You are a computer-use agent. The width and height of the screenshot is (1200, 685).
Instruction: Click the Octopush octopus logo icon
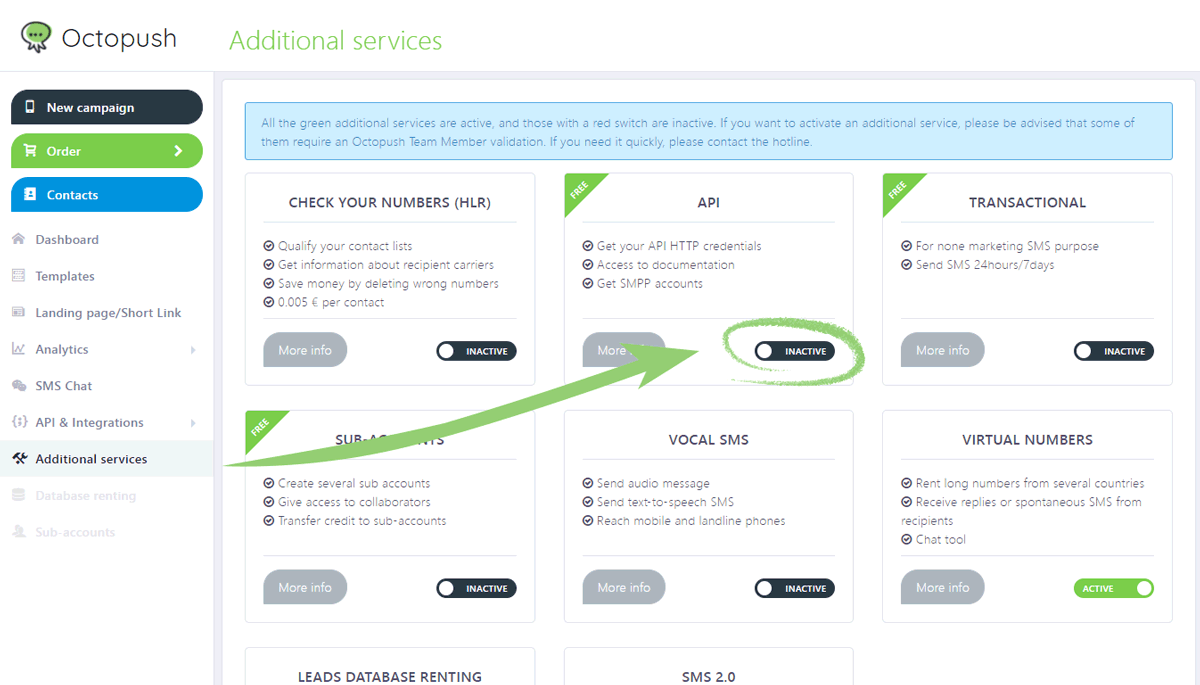(37, 37)
